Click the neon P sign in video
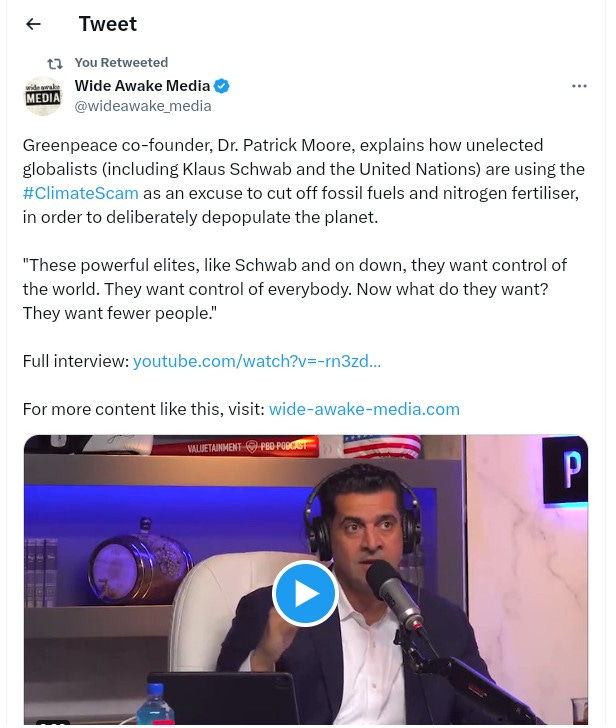The height and width of the screenshot is (728, 616). [x=565, y=470]
